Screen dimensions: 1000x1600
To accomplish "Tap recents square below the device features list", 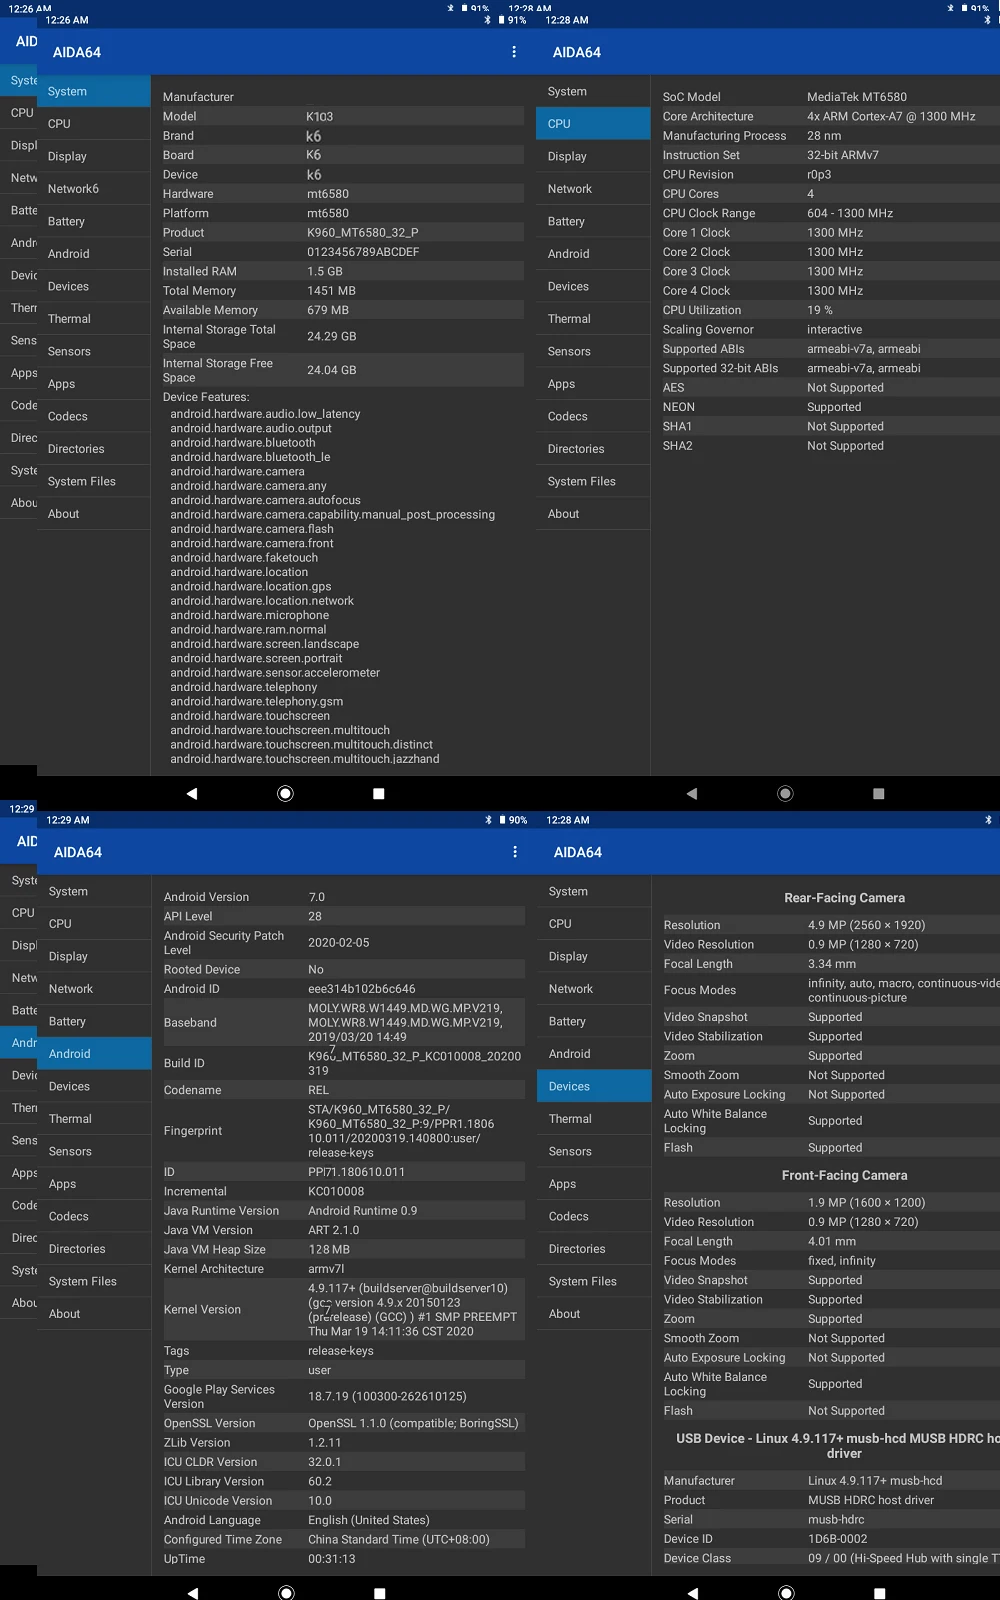I will tap(378, 793).
